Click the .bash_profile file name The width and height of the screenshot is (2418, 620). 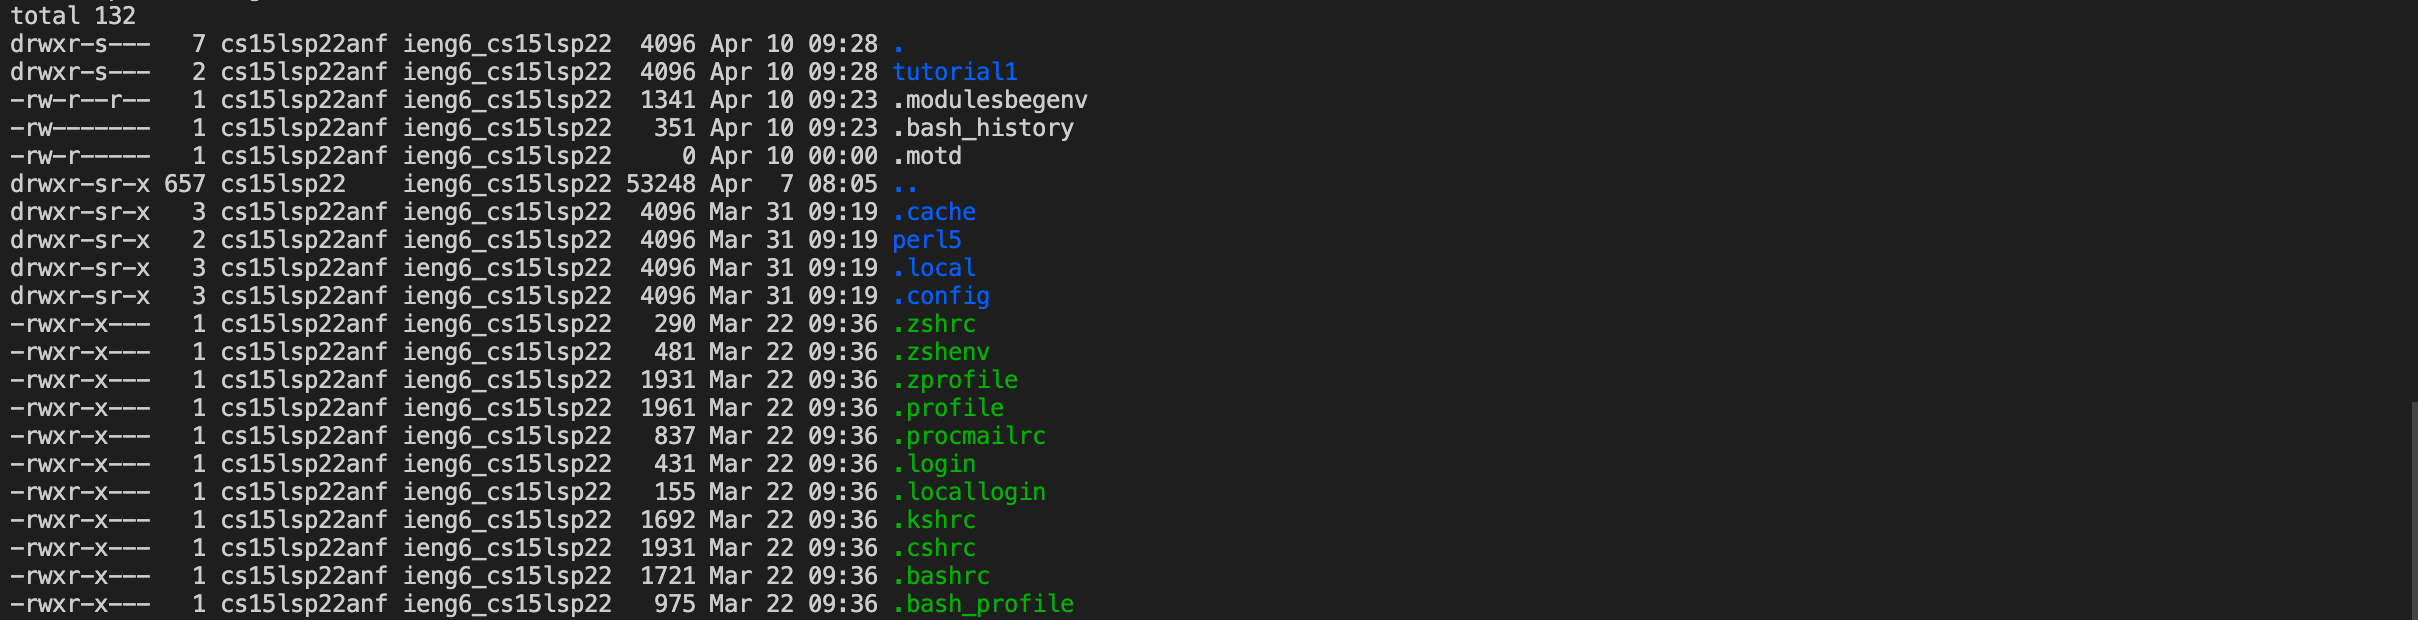pyautogui.click(x=983, y=604)
